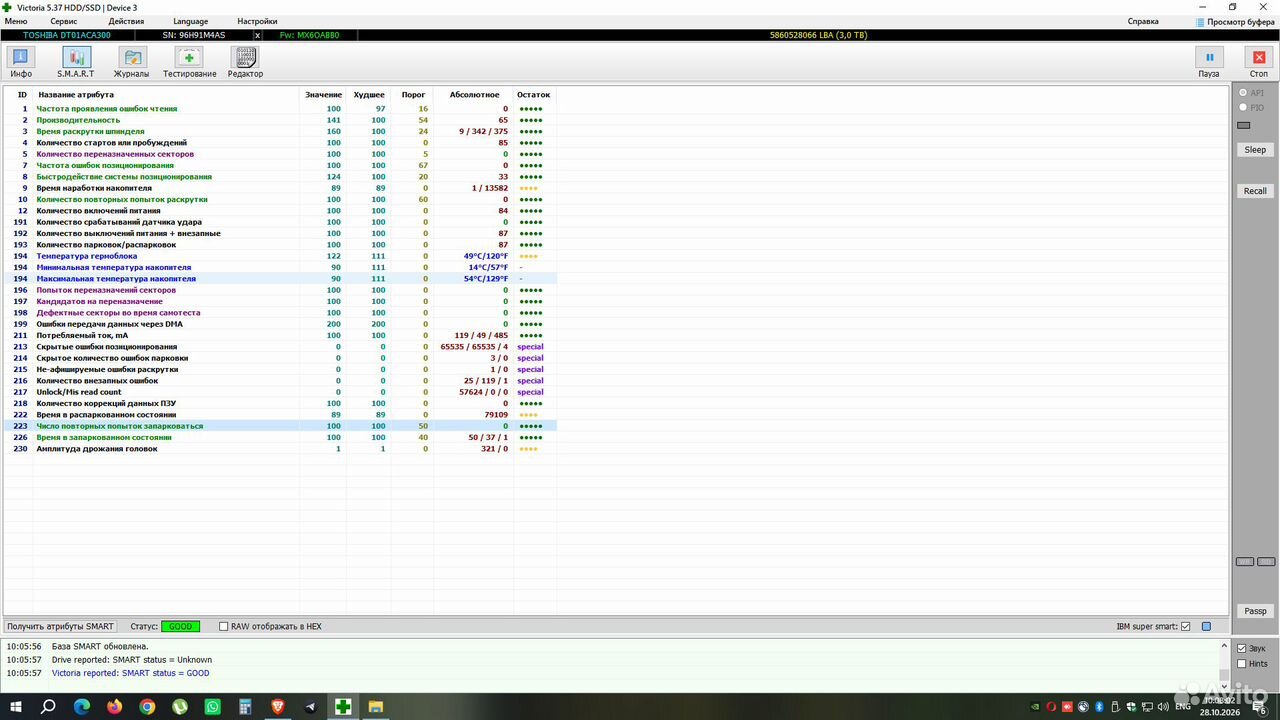Select the Время наработки накопителя row
The height and width of the screenshot is (720, 1280).
click(x=280, y=188)
